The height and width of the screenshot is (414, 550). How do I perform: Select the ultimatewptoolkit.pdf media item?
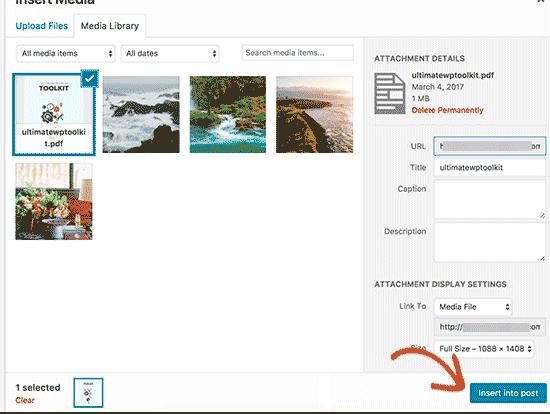point(54,114)
